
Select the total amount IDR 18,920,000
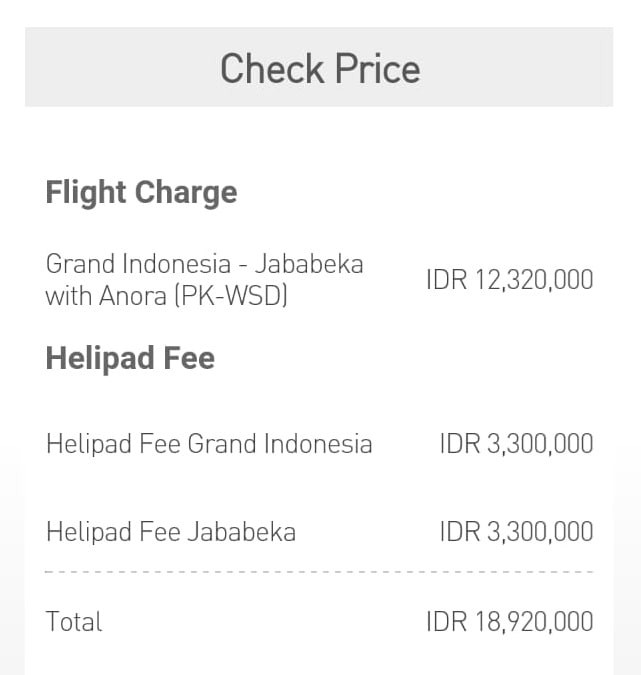click(x=509, y=622)
